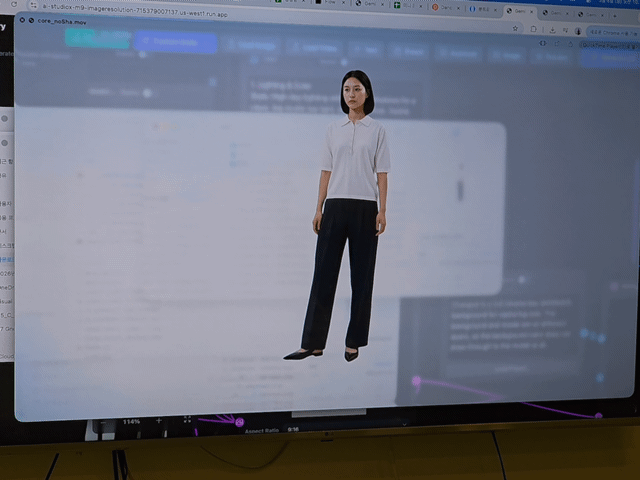Screen dimensions: 640x480
Task: Switch to the green-icon browser tab
Action: coord(396,6)
